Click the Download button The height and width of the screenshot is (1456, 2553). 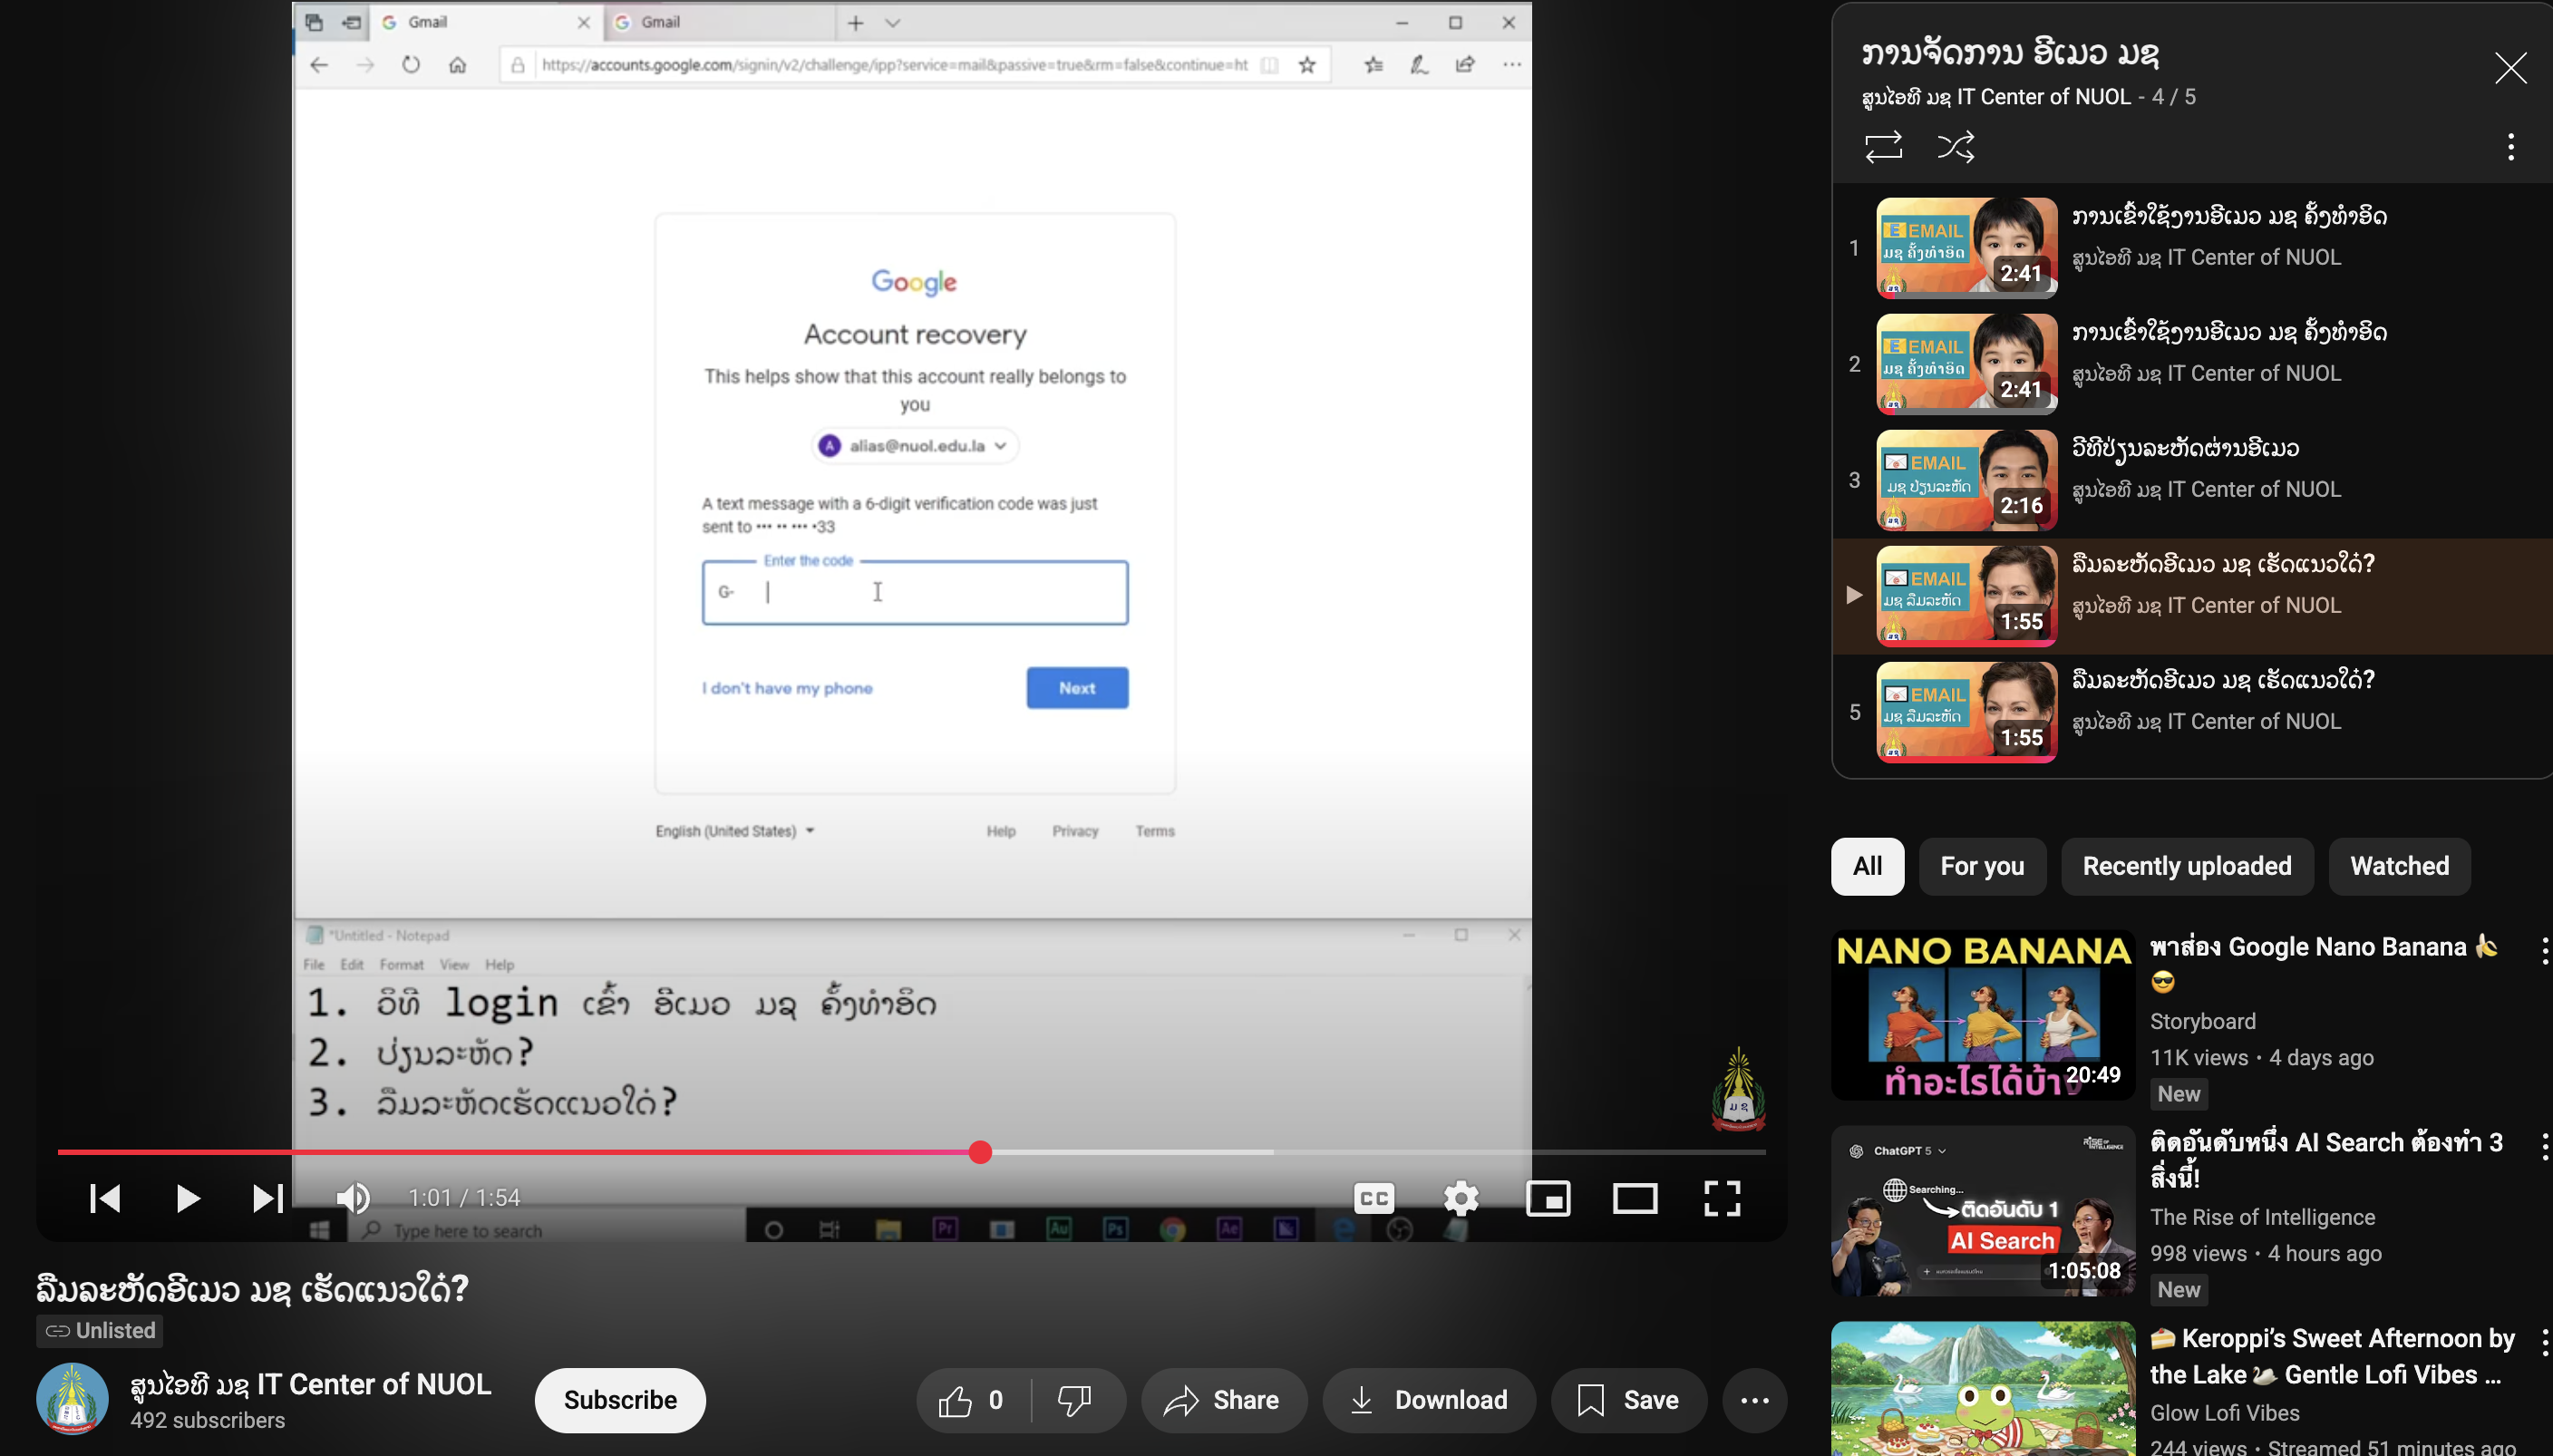click(x=1428, y=1400)
